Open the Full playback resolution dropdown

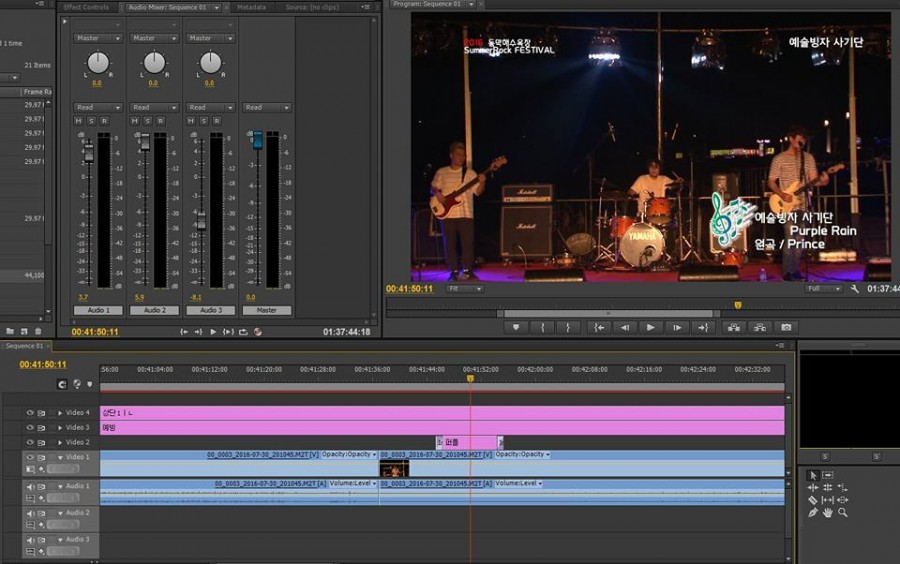point(824,289)
